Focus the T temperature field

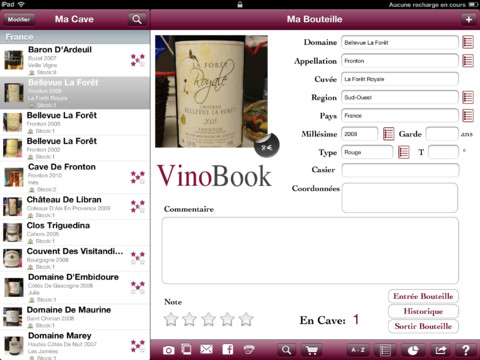click(x=443, y=152)
